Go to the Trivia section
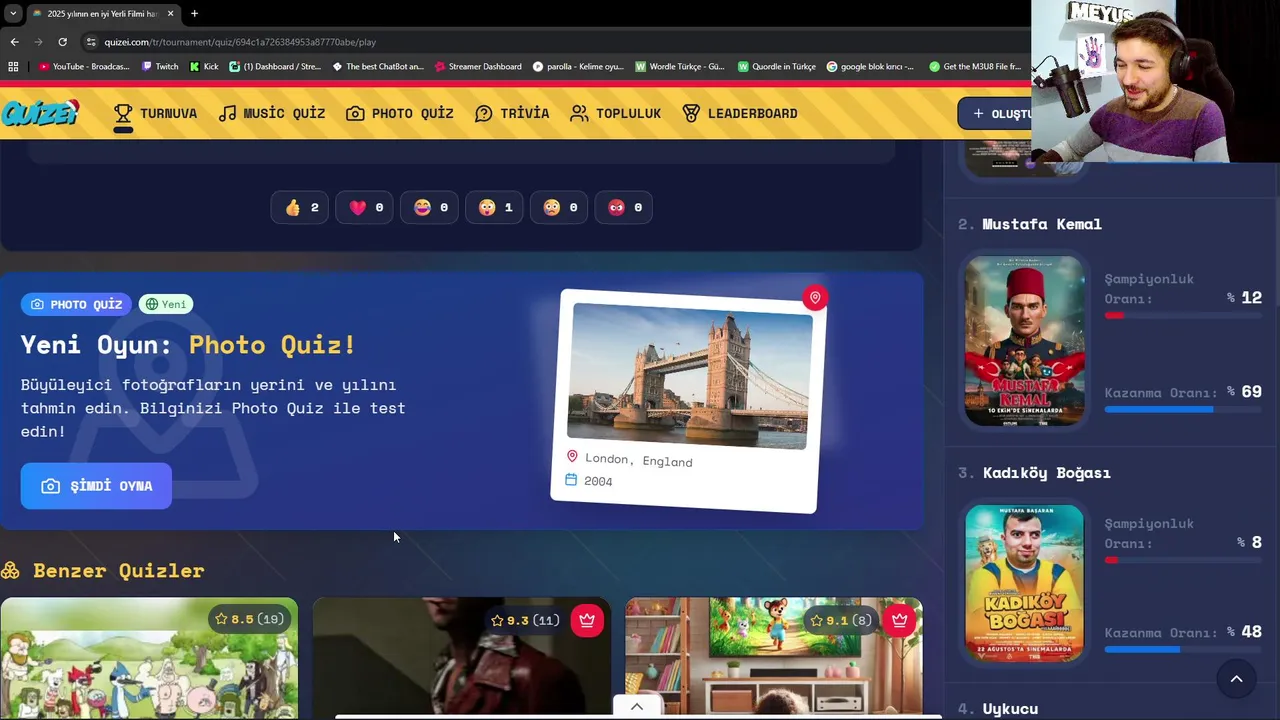 pos(512,113)
